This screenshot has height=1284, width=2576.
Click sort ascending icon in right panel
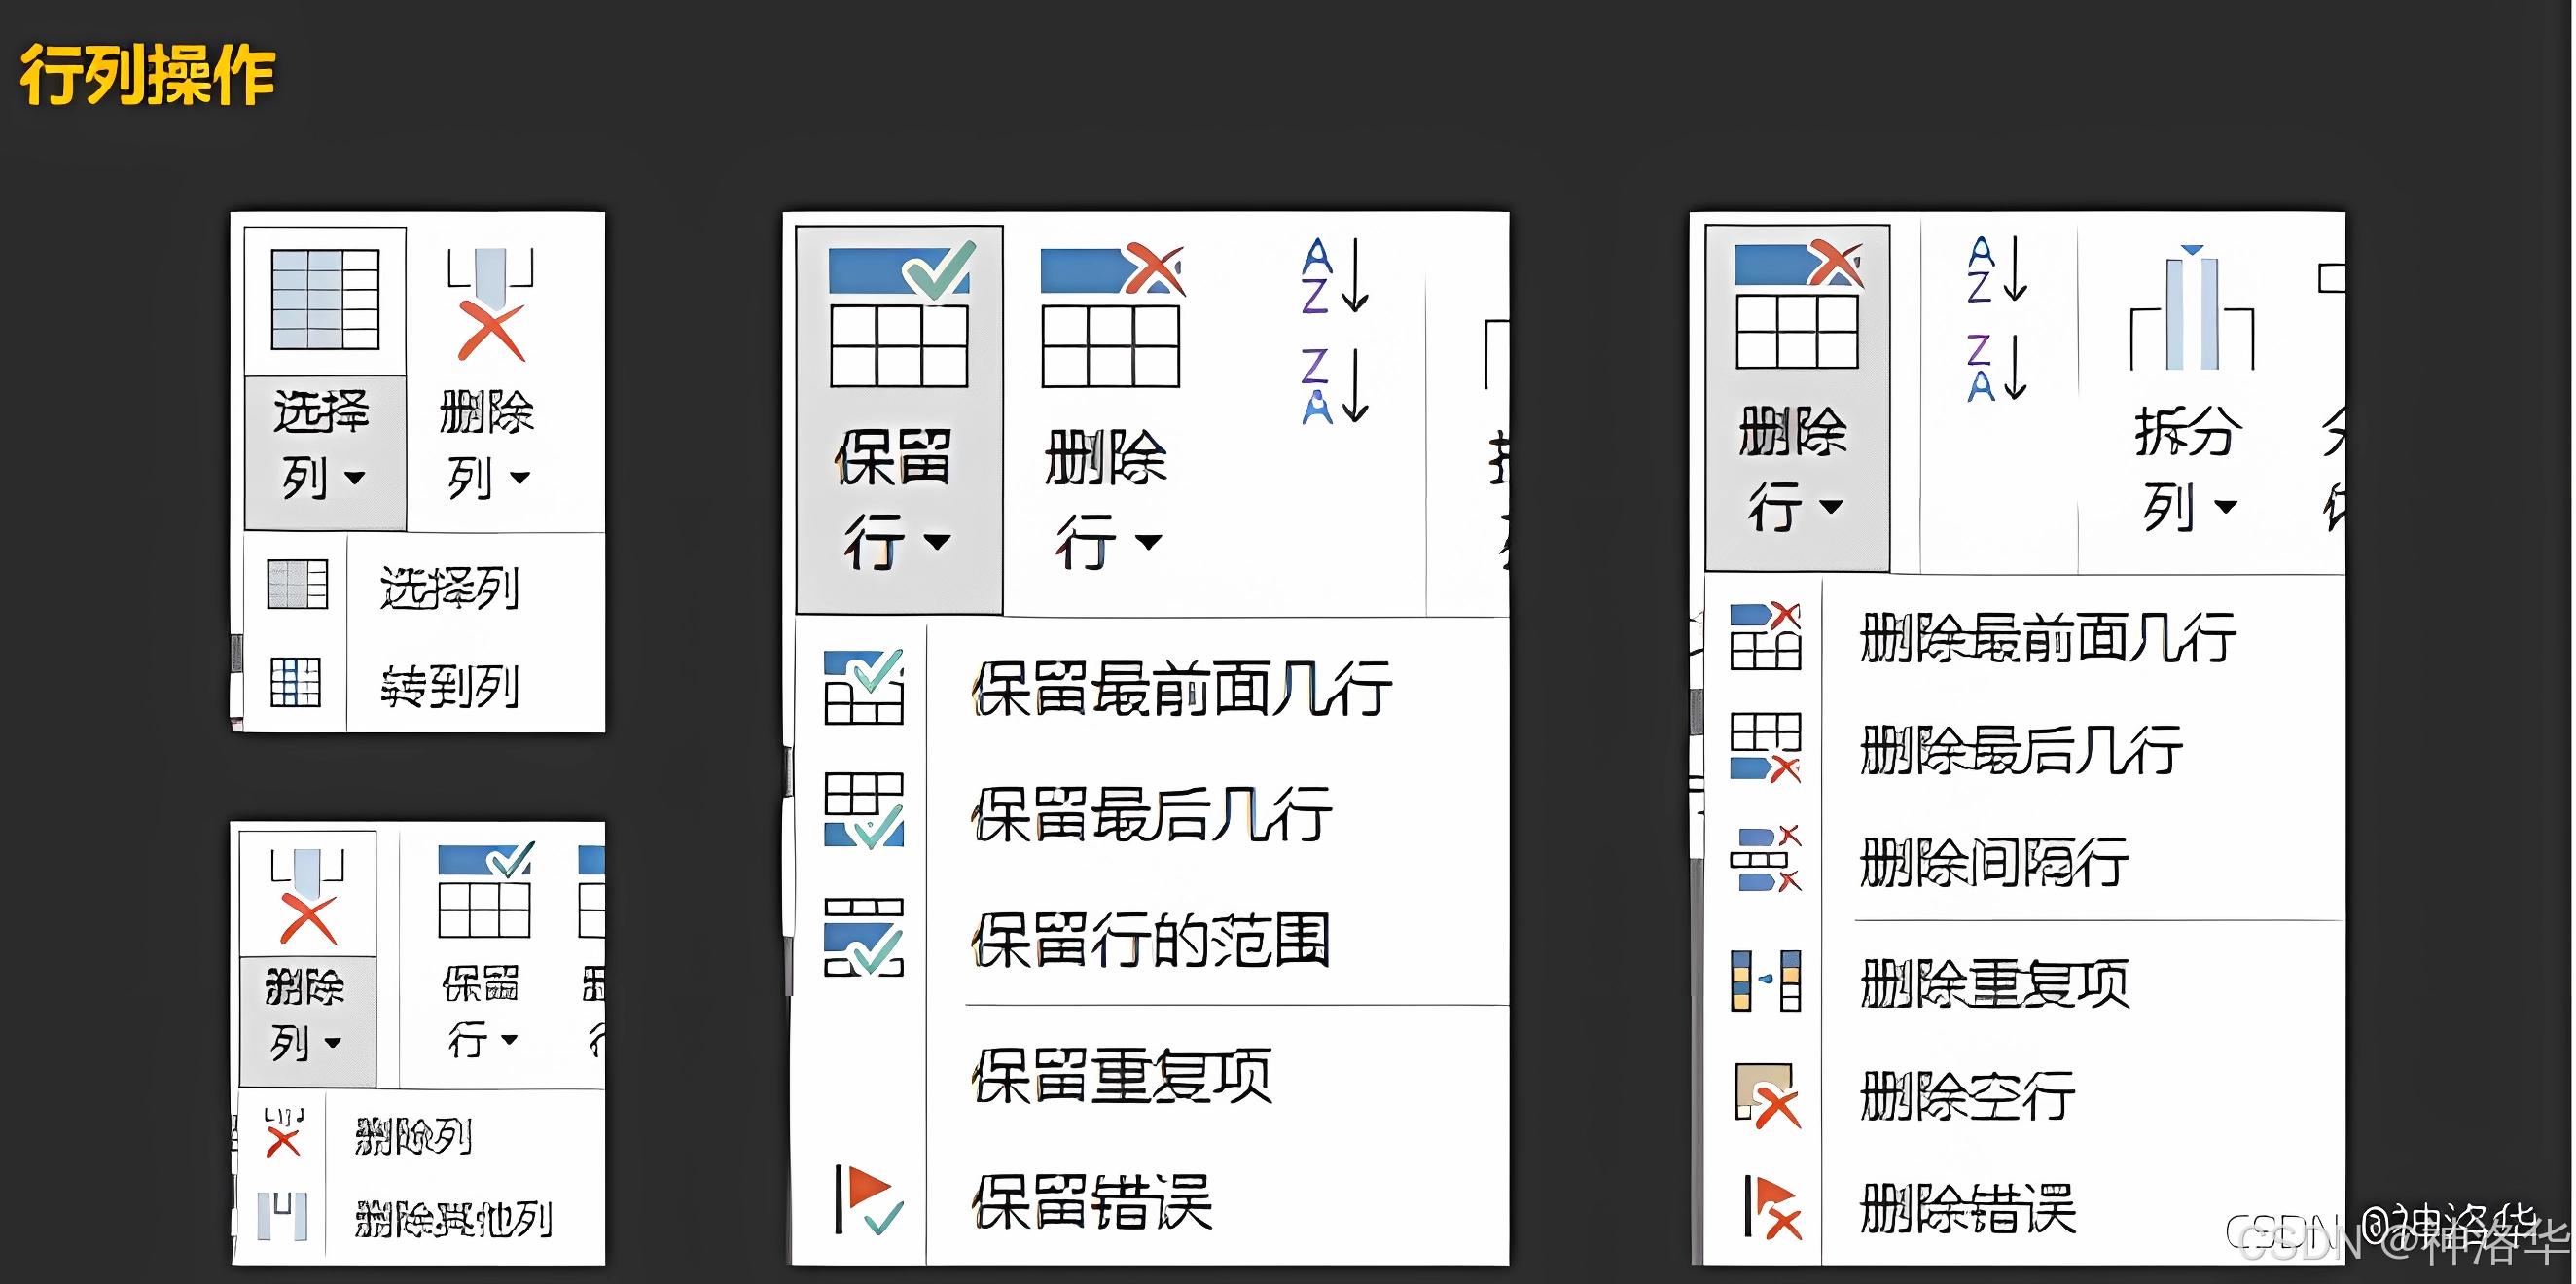click(1997, 270)
